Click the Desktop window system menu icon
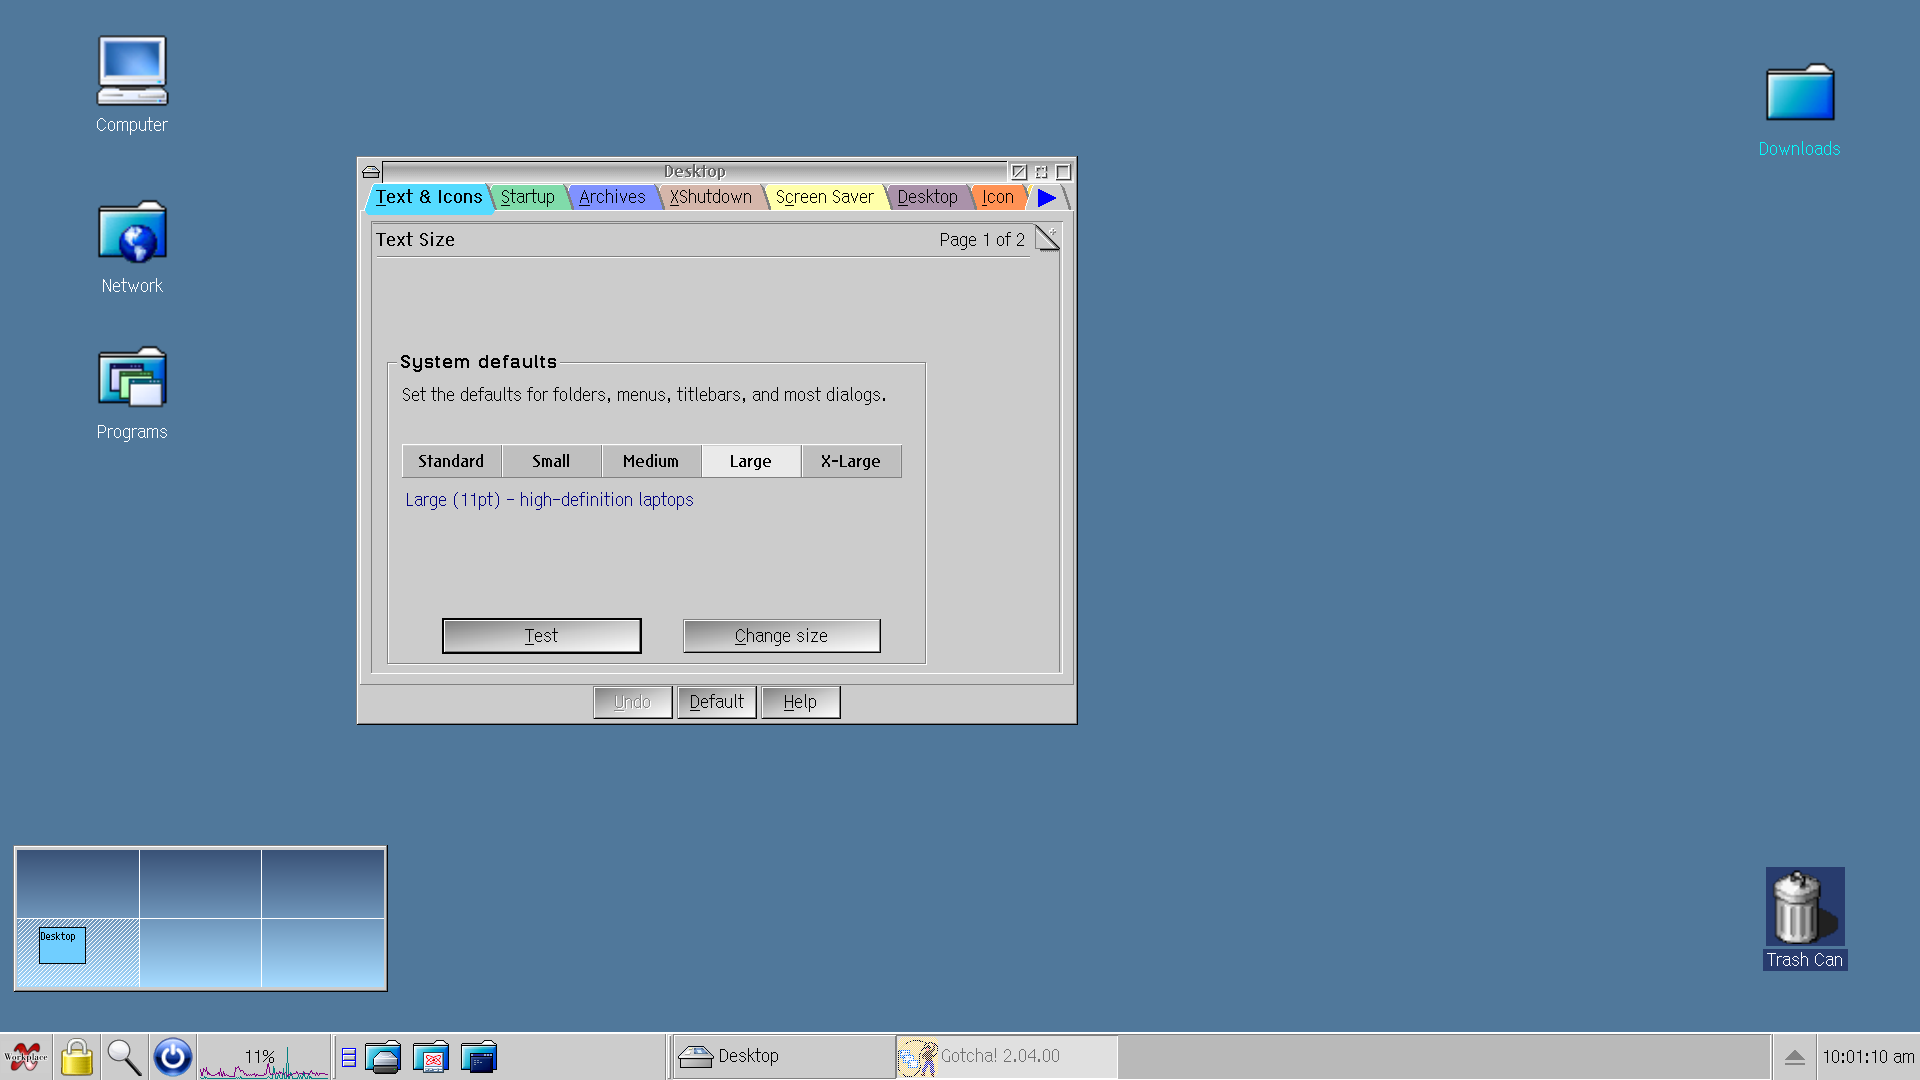 click(x=371, y=172)
